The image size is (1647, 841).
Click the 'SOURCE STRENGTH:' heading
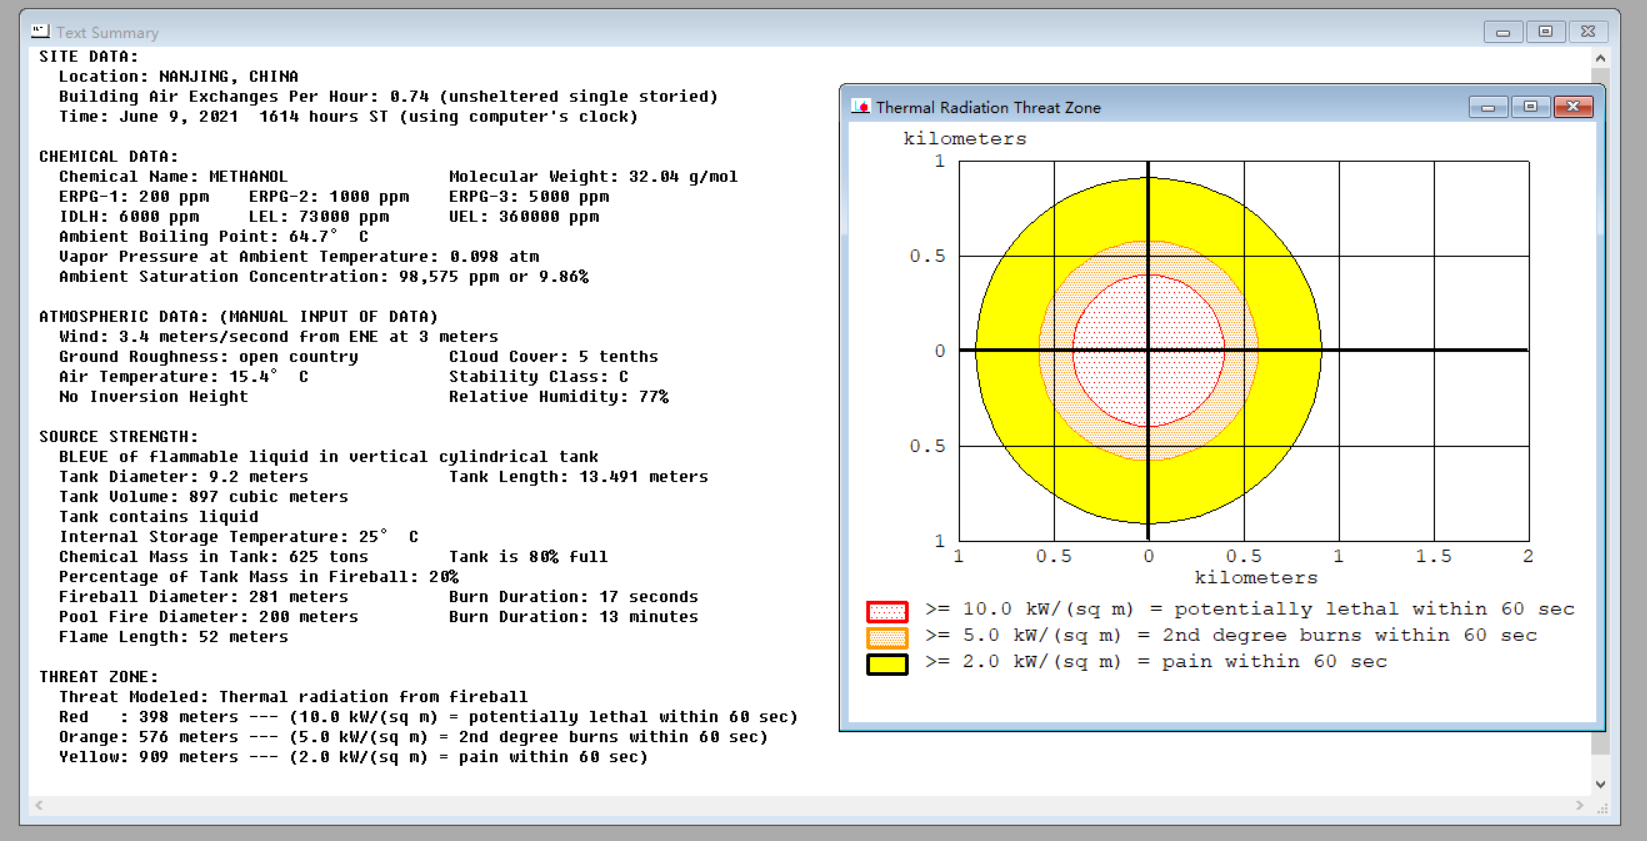119,437
